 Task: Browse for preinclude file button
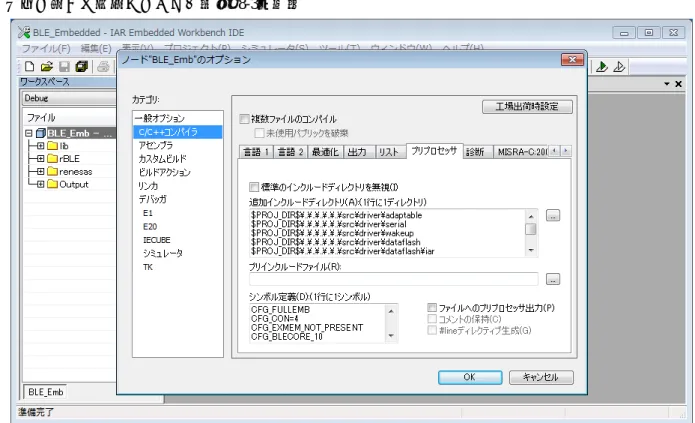click(553, 279)
